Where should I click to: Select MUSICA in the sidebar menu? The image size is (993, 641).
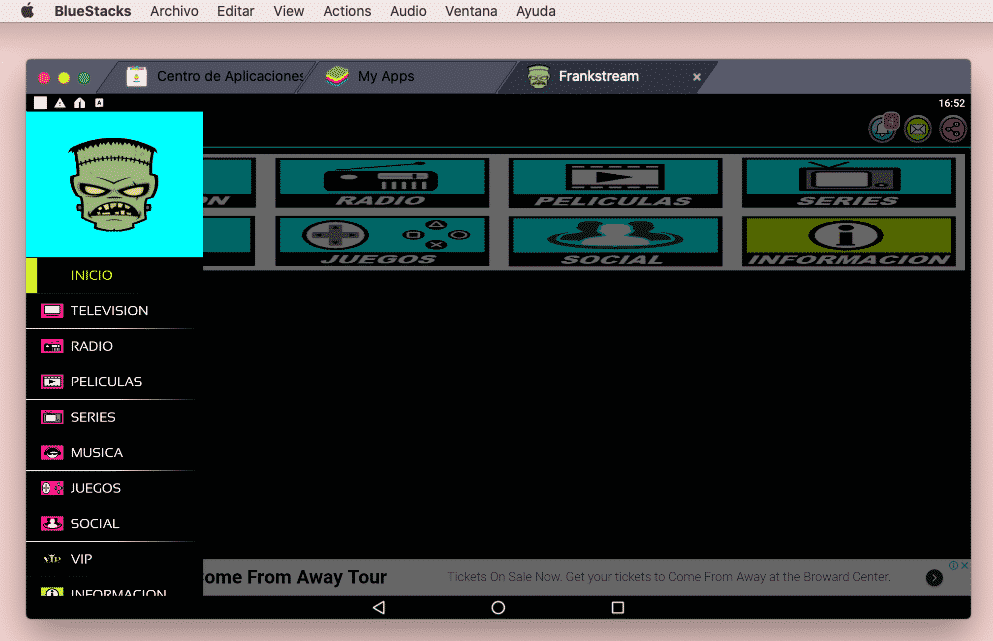[x=114, y=452]
